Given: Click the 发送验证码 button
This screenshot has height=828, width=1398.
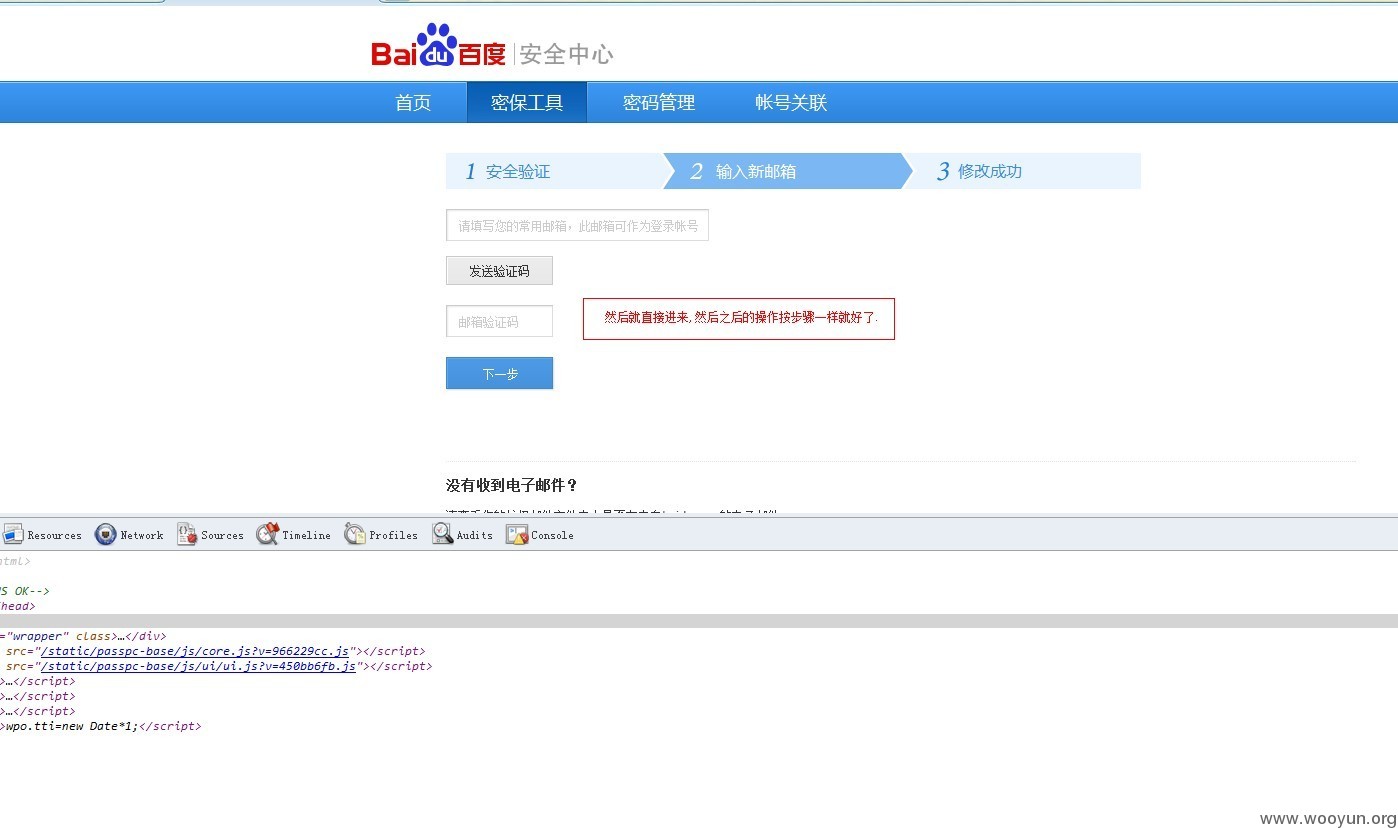Looking at the screenshot, I should pyautogui.click(x=499, y=271).
